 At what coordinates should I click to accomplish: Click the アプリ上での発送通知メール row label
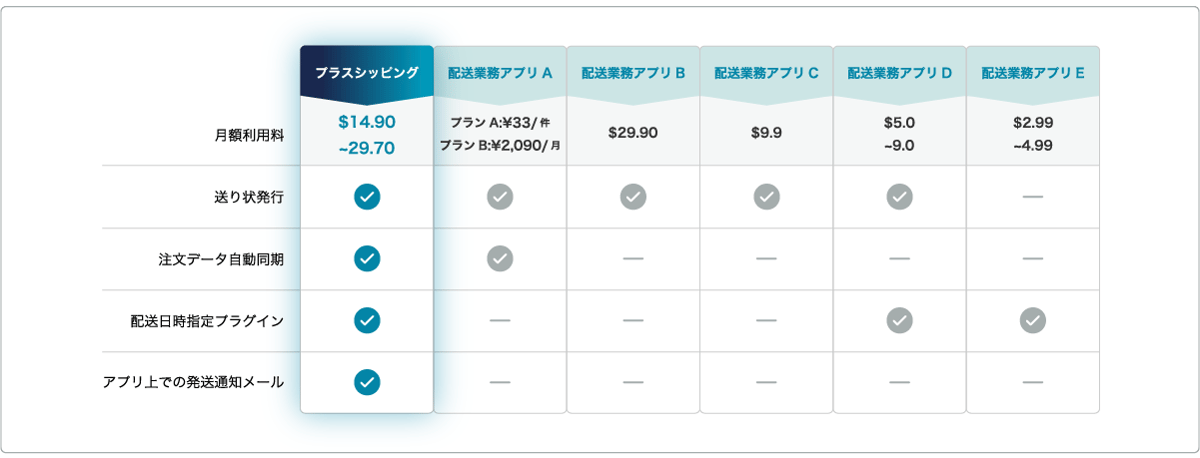click(x=194, y=382)
